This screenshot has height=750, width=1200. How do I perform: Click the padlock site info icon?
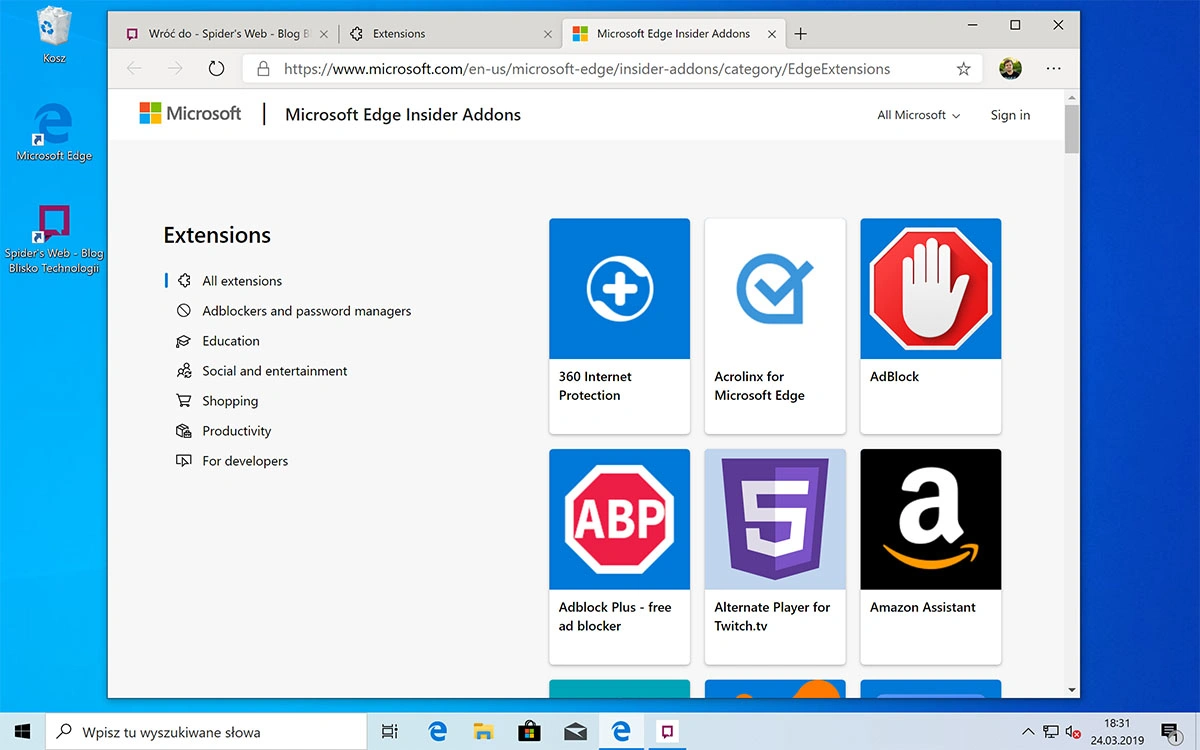263,69
